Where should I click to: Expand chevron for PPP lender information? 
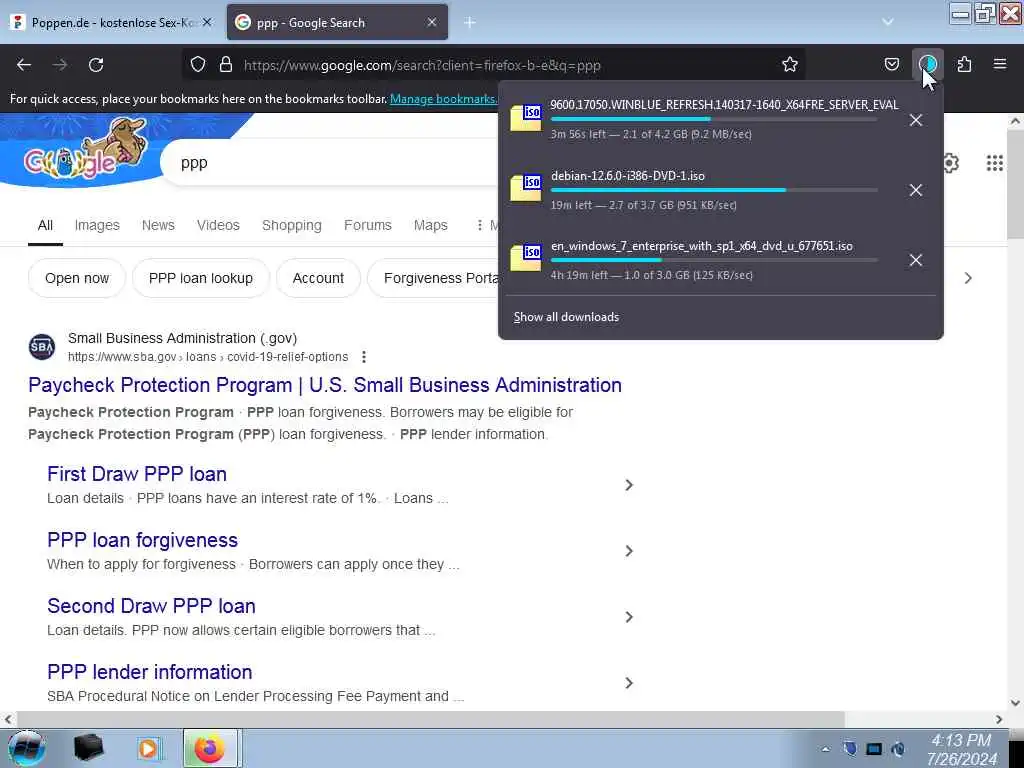628,683
